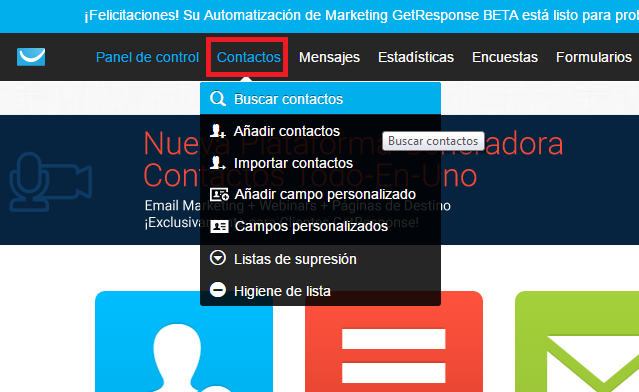The image size is (639, 392).
Task: Click the Felicitaciones BETA announcement banner
Action: (x=320, y=16)
